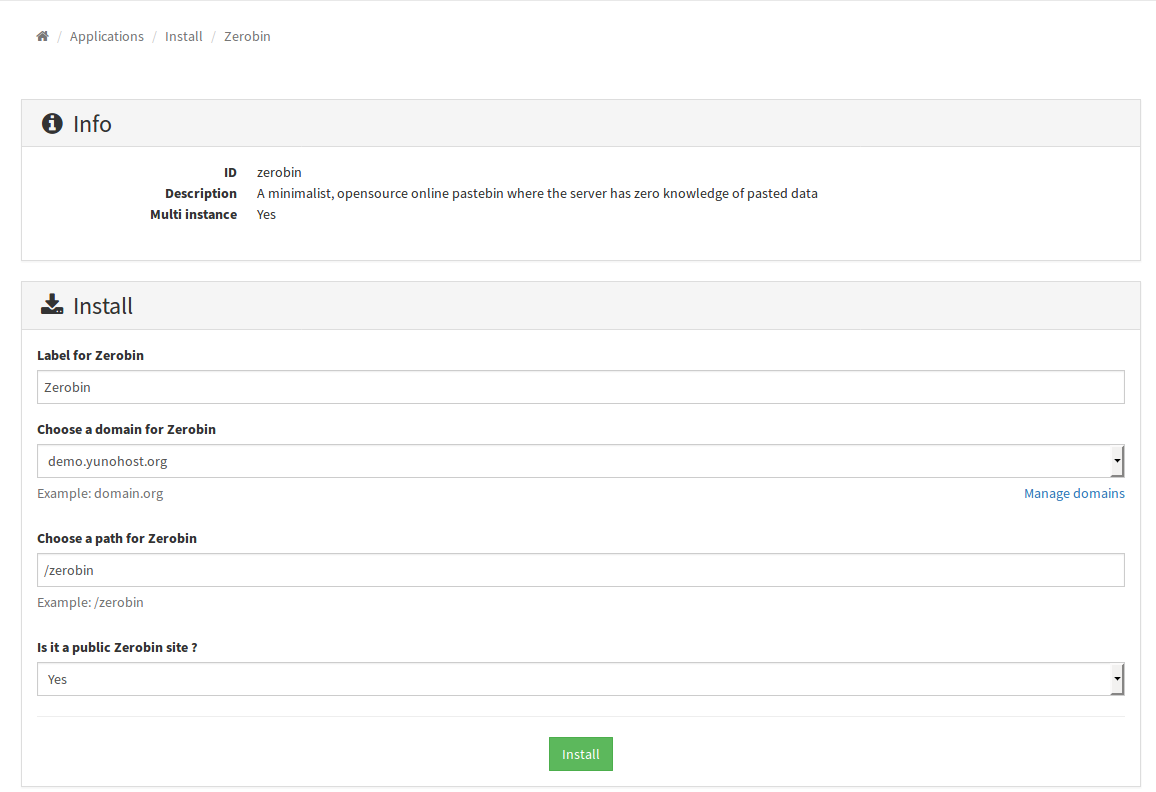This screenshot has height=792, width=1156.
Task: Click Zerobin breadcrumb entry
Action: [x=247, y=36]
